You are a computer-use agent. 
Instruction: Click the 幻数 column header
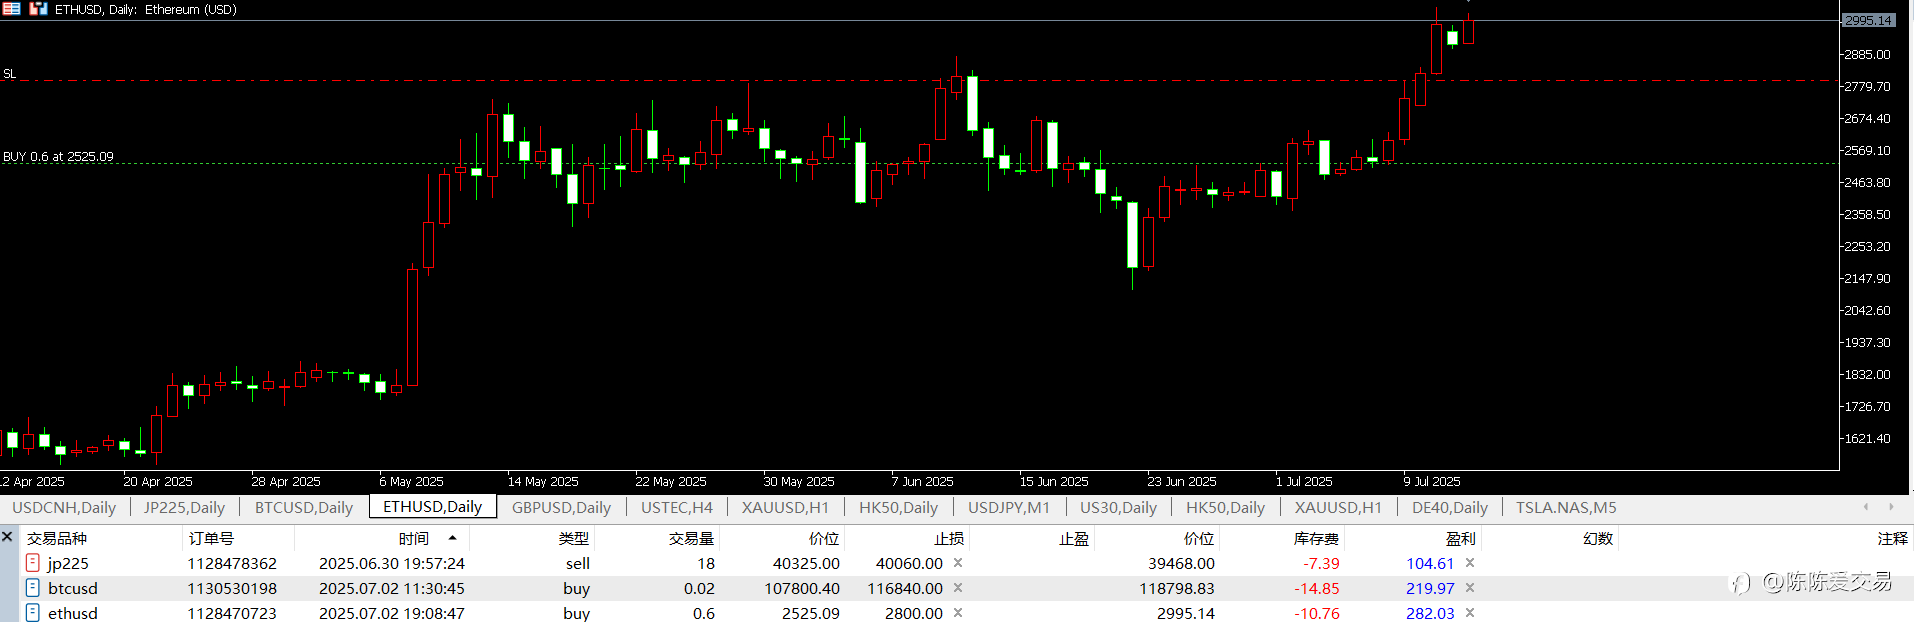point(1598,538)
